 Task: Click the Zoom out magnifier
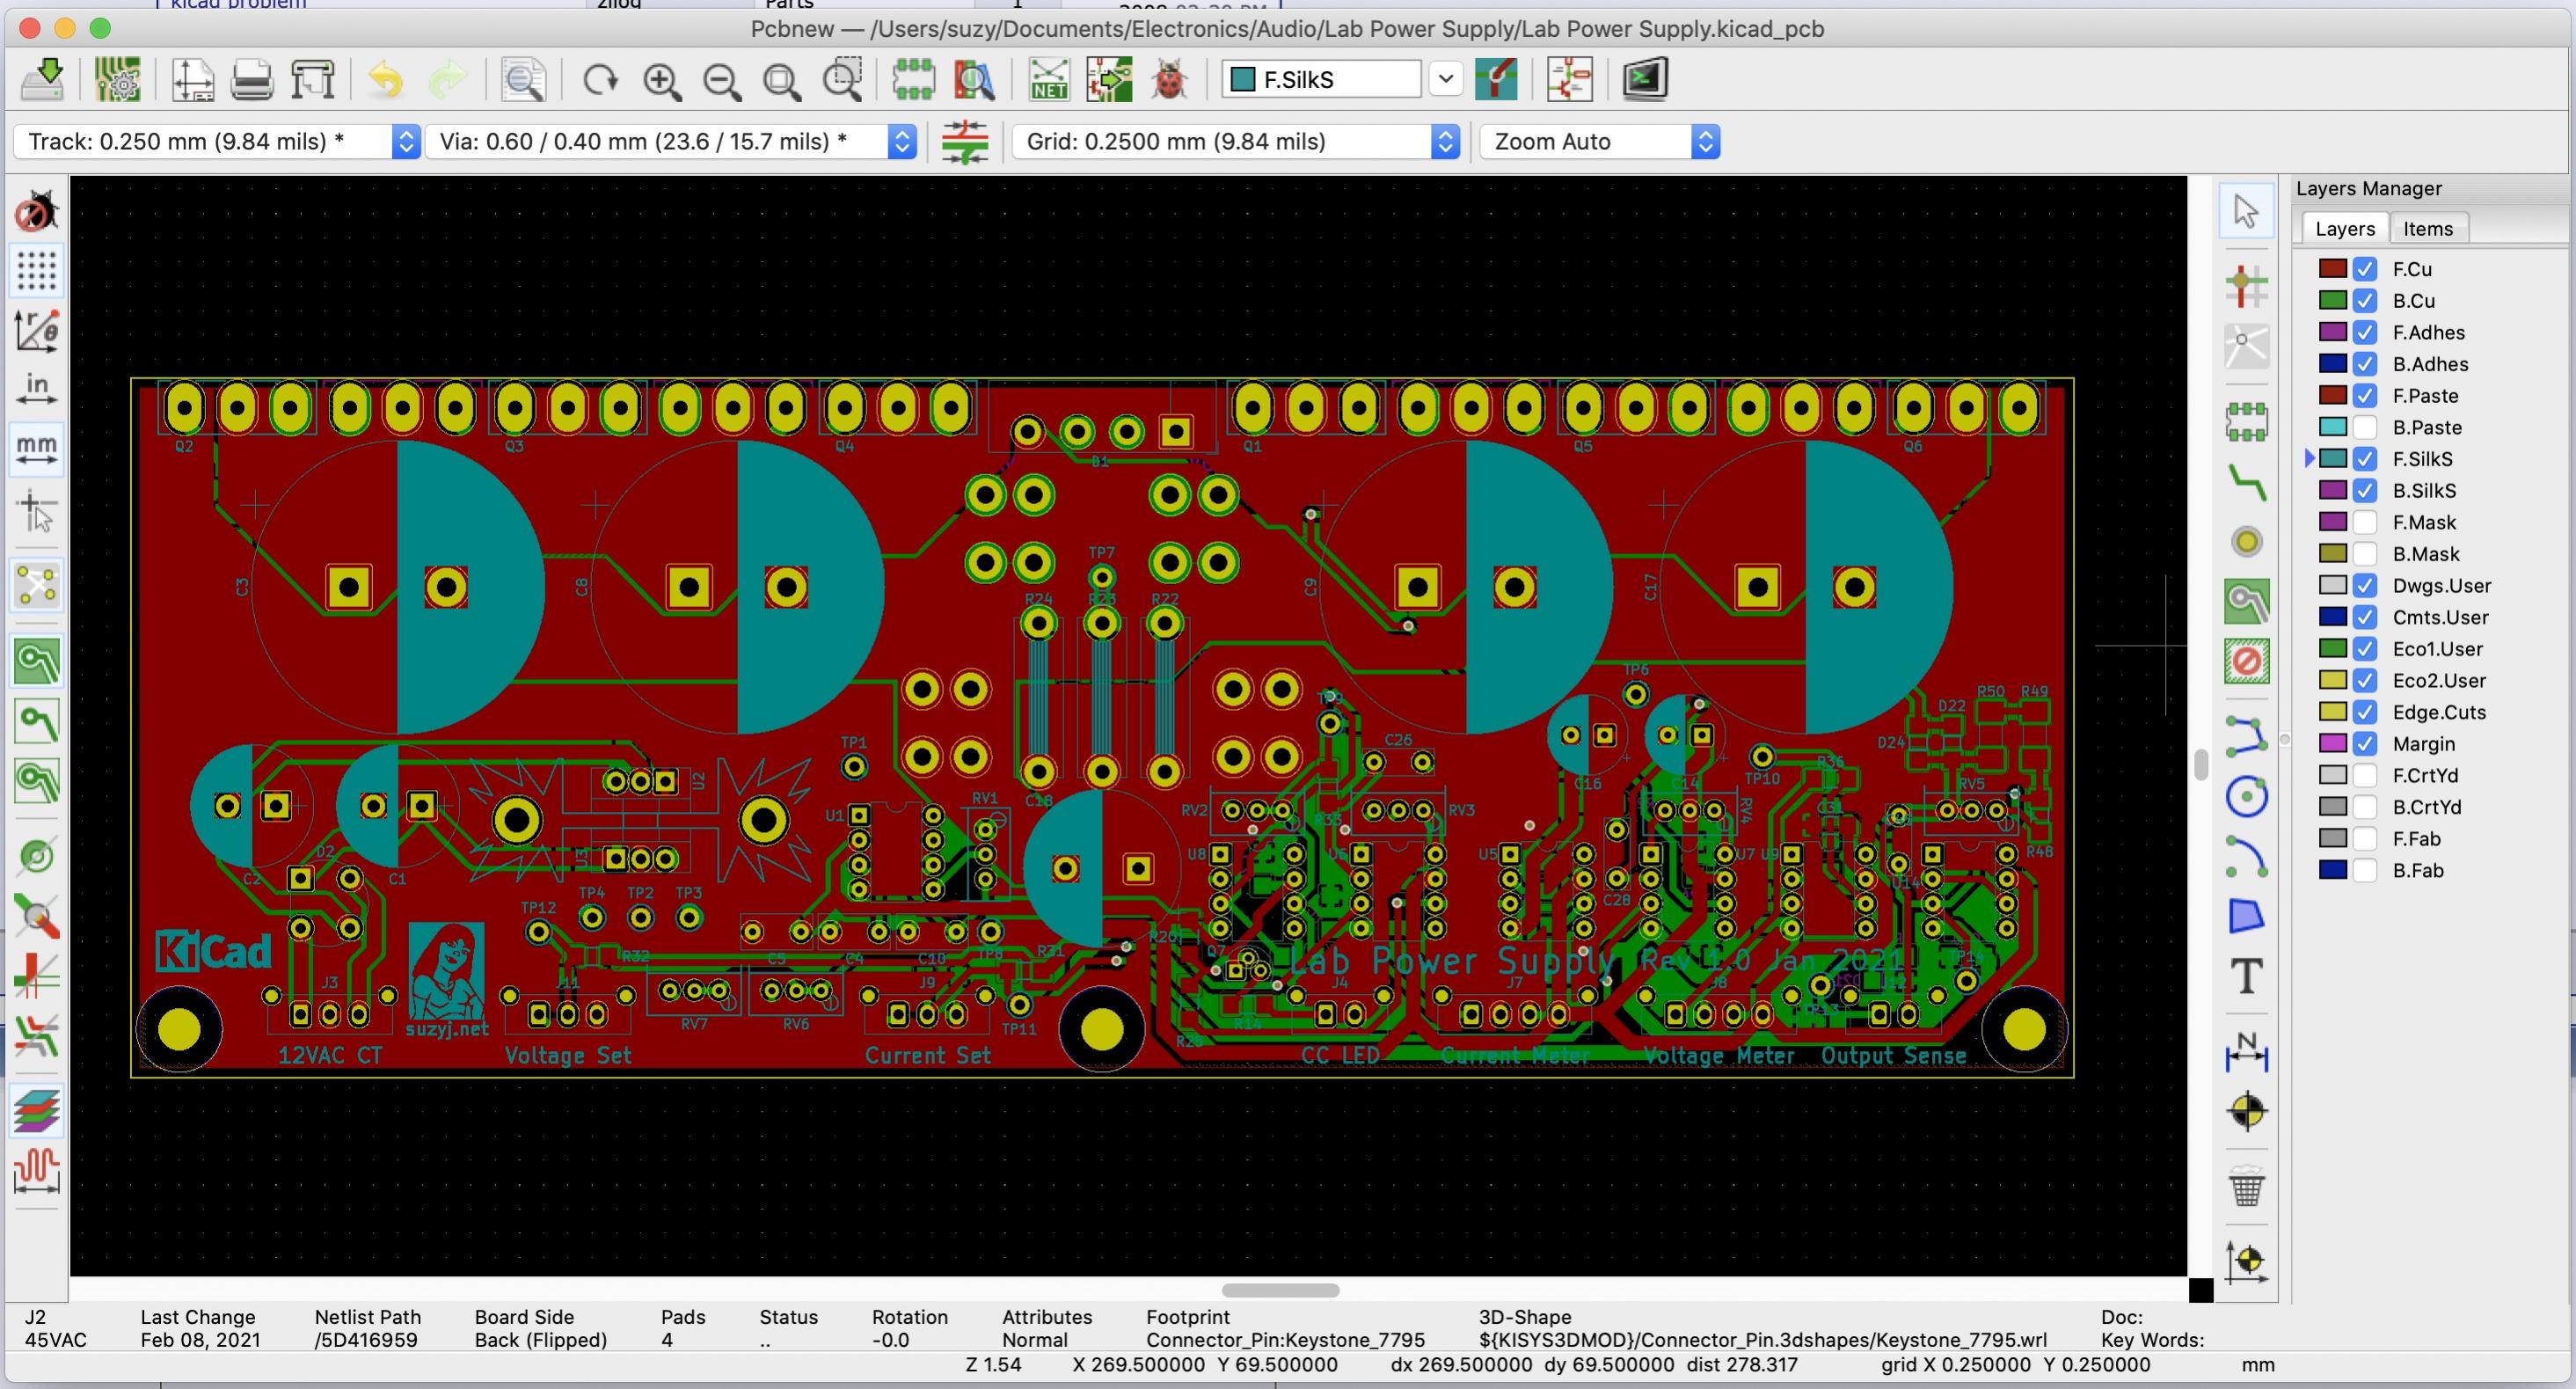pyautogui.click(x=722, y=81)
